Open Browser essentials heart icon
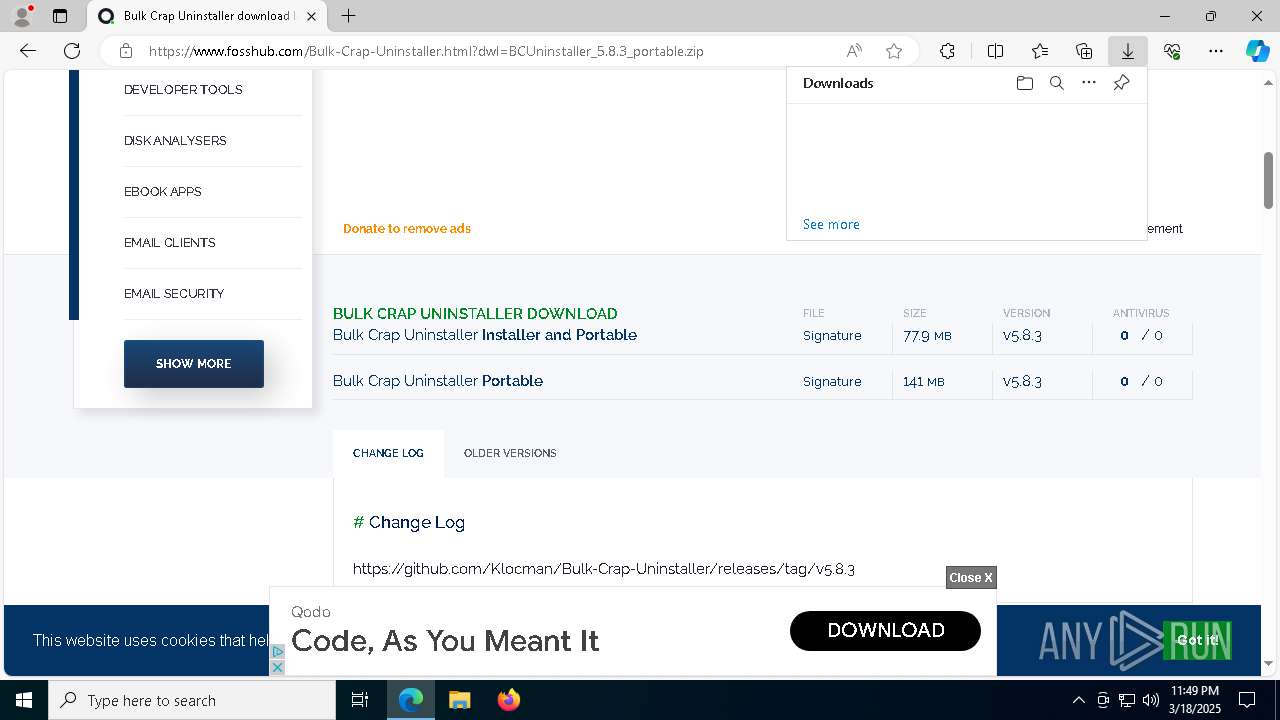The width and height of the screenshot is (1280, 720). pos(1172,51)
